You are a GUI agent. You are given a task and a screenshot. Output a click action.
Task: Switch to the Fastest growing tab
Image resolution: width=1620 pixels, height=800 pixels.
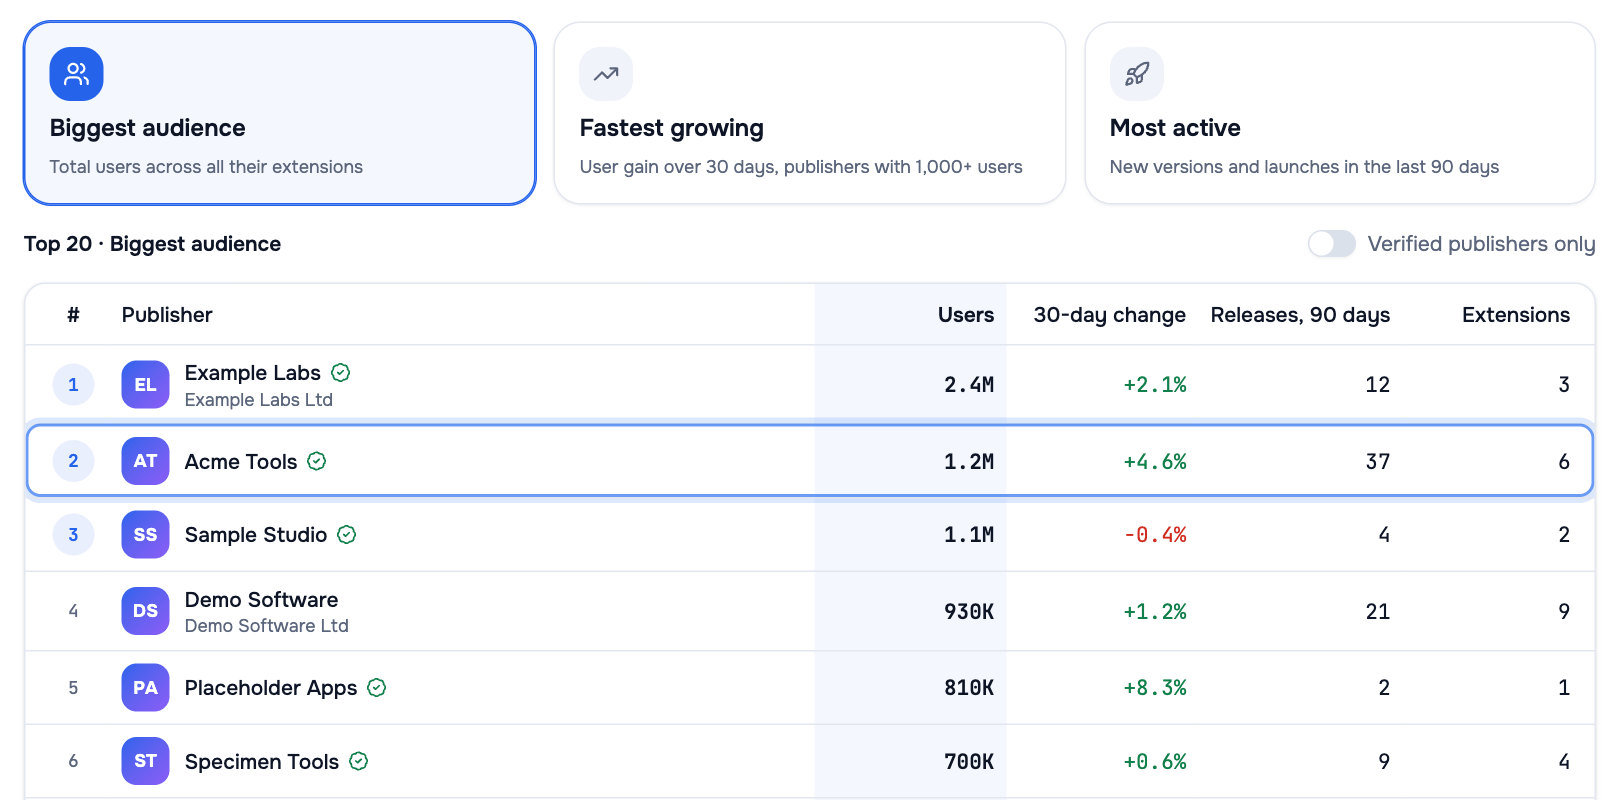[810, 113]
